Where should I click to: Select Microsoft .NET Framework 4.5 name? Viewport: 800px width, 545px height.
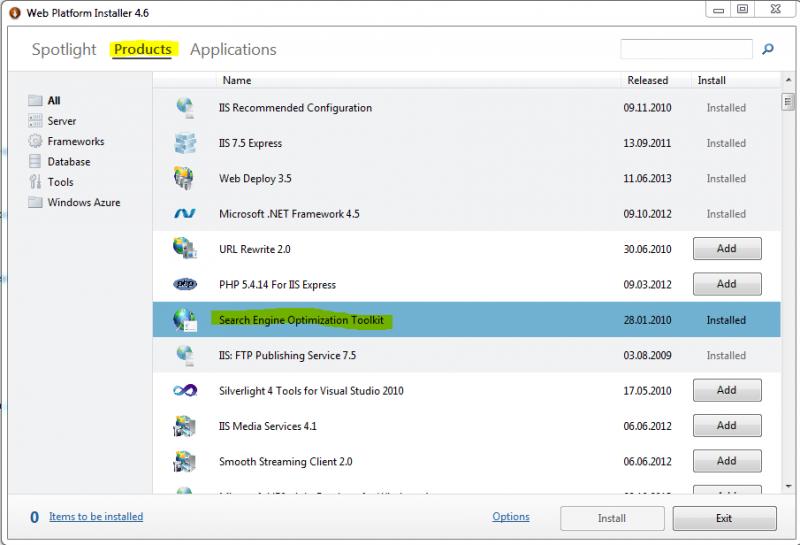click(x=289, y=214)
